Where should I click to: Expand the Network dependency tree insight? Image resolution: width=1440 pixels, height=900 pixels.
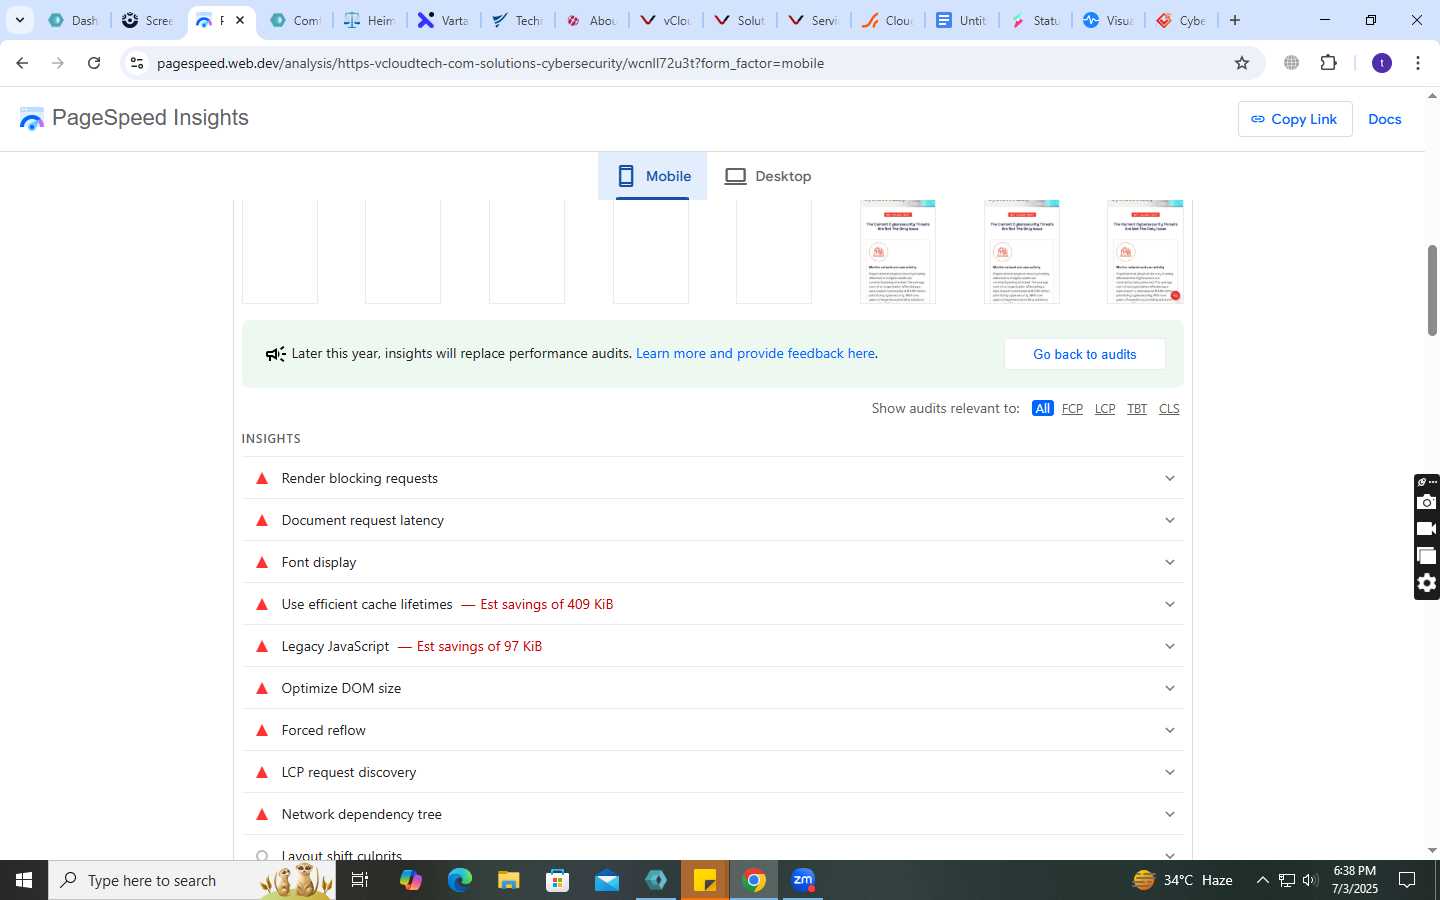click(712, 814)
